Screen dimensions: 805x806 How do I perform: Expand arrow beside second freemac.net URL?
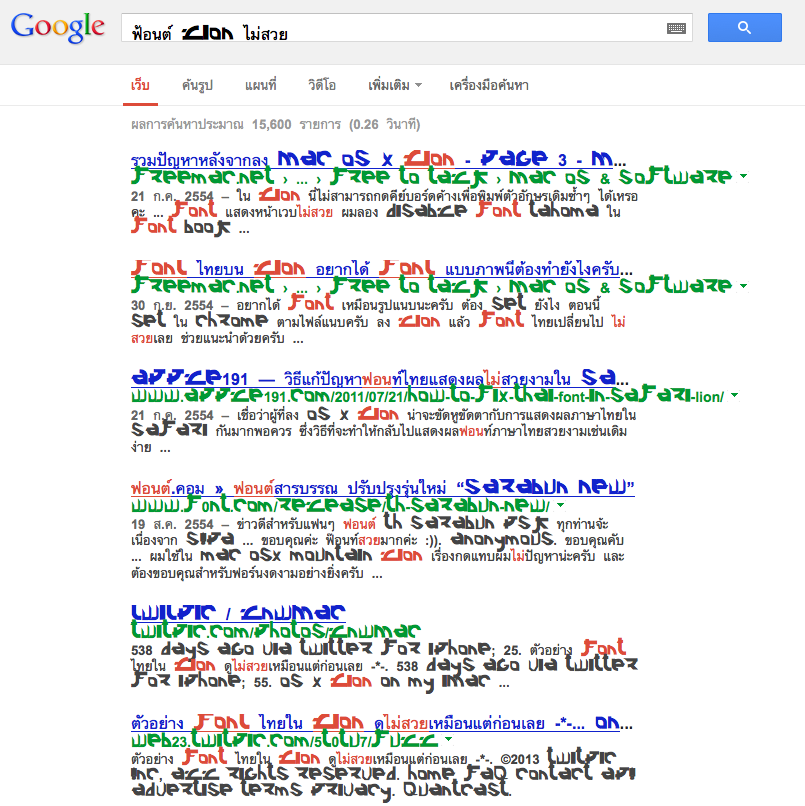[743, 286]
